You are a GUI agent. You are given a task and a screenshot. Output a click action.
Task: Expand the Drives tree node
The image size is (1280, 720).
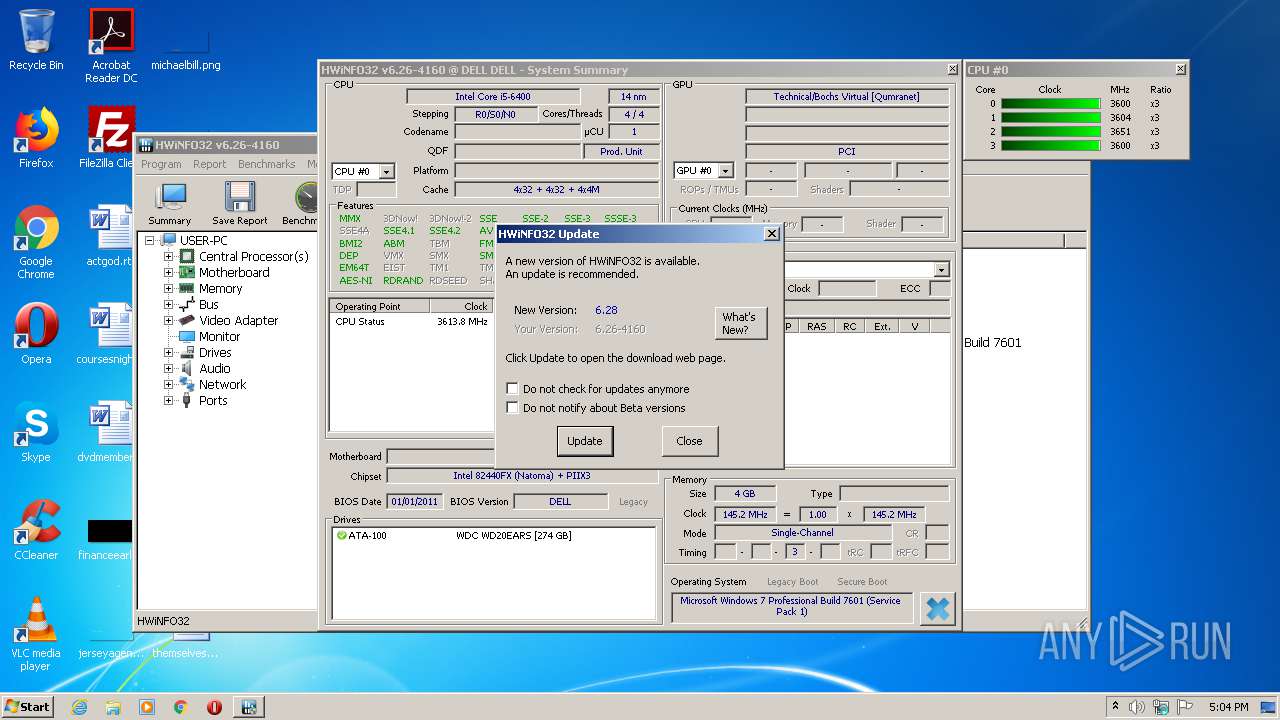point(169,353)
